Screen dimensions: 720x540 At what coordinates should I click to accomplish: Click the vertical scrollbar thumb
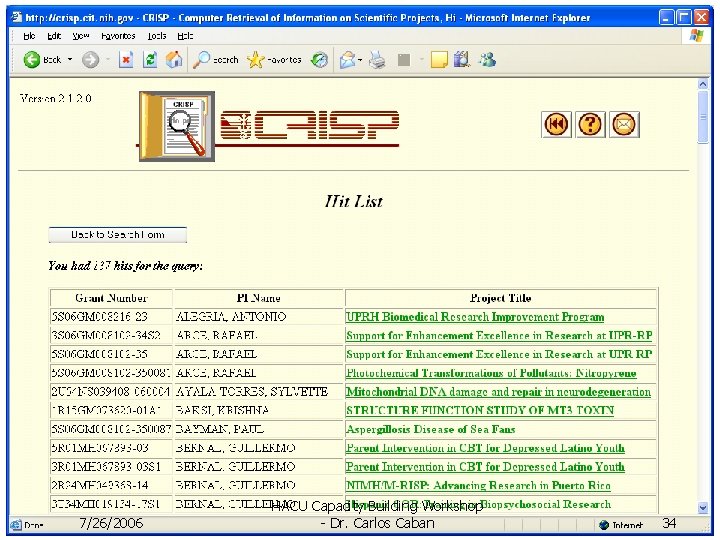pyautogui.click(x=703, y=117)
